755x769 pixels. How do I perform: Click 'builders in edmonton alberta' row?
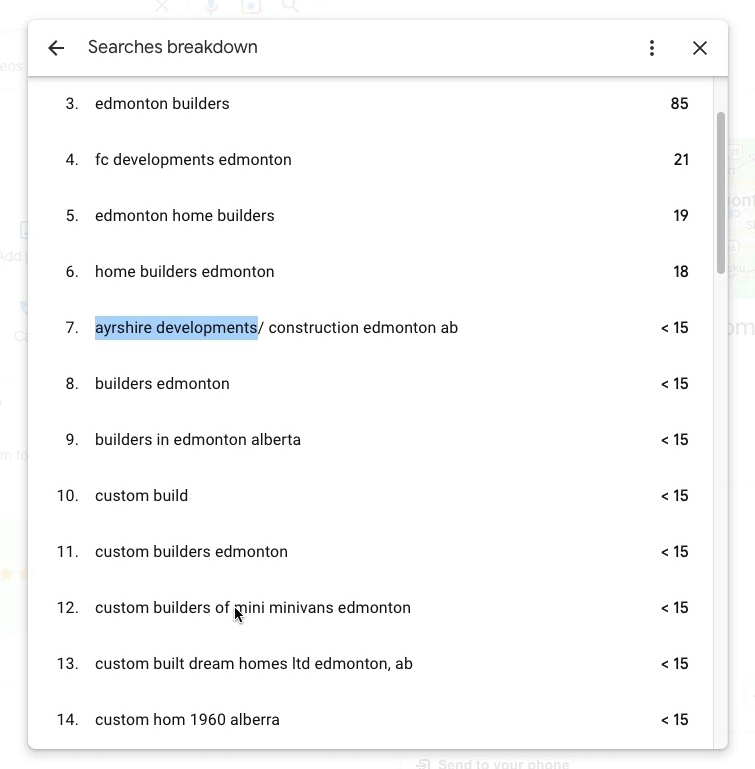pos(197,440)
